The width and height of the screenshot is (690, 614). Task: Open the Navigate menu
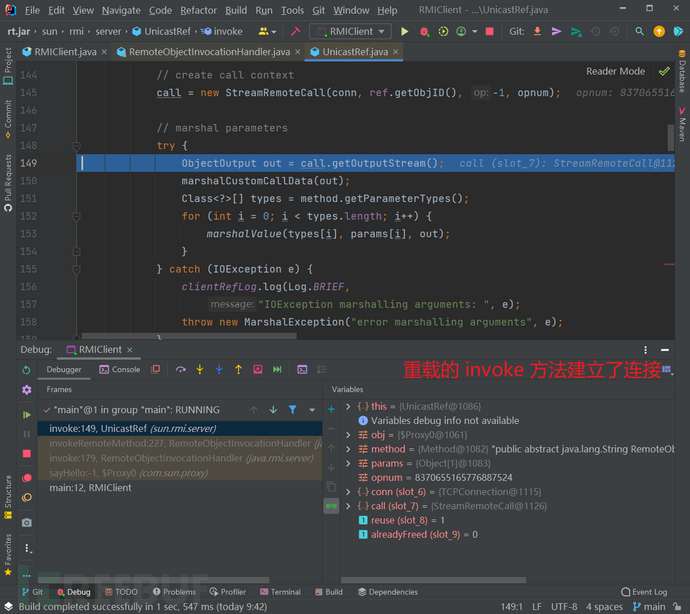pyautogui.click(x=121, y=10)
